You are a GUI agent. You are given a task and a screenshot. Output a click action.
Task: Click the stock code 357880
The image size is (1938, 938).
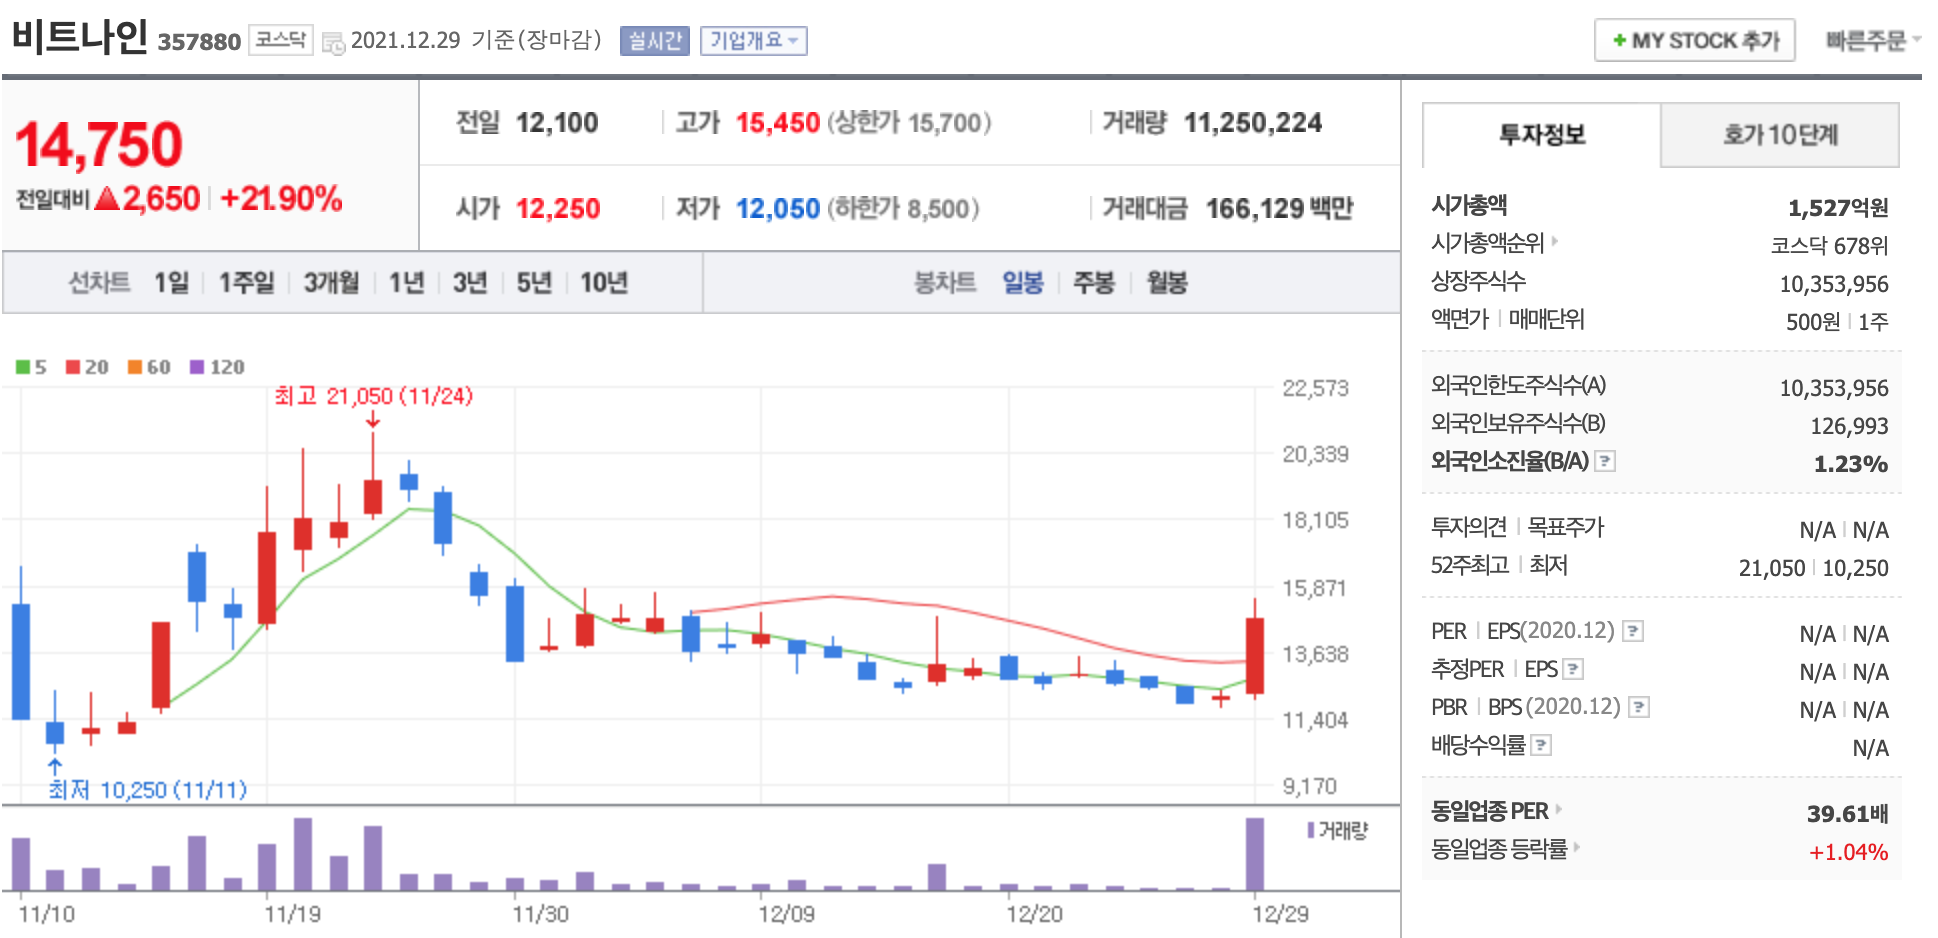click(x=199, y=42)
